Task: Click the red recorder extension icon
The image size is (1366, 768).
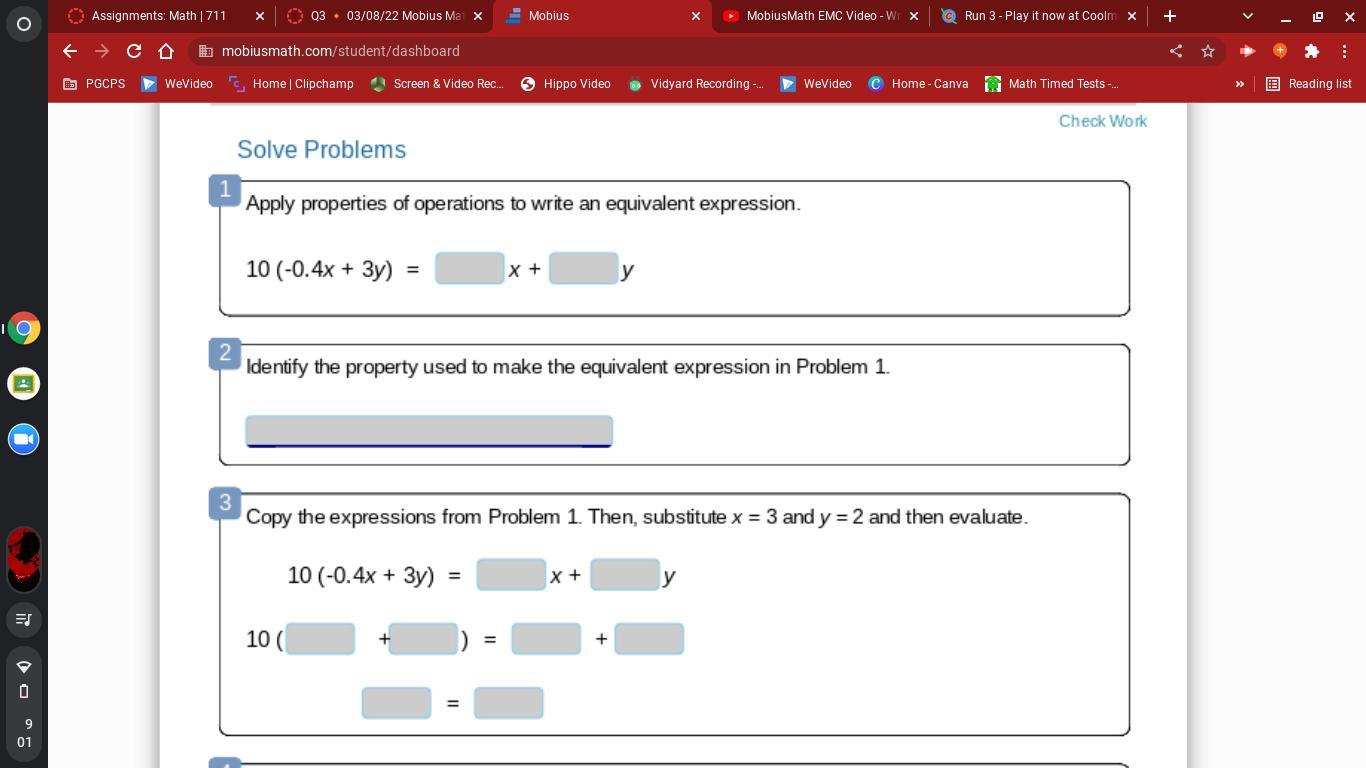Action: pos(1247,51)
